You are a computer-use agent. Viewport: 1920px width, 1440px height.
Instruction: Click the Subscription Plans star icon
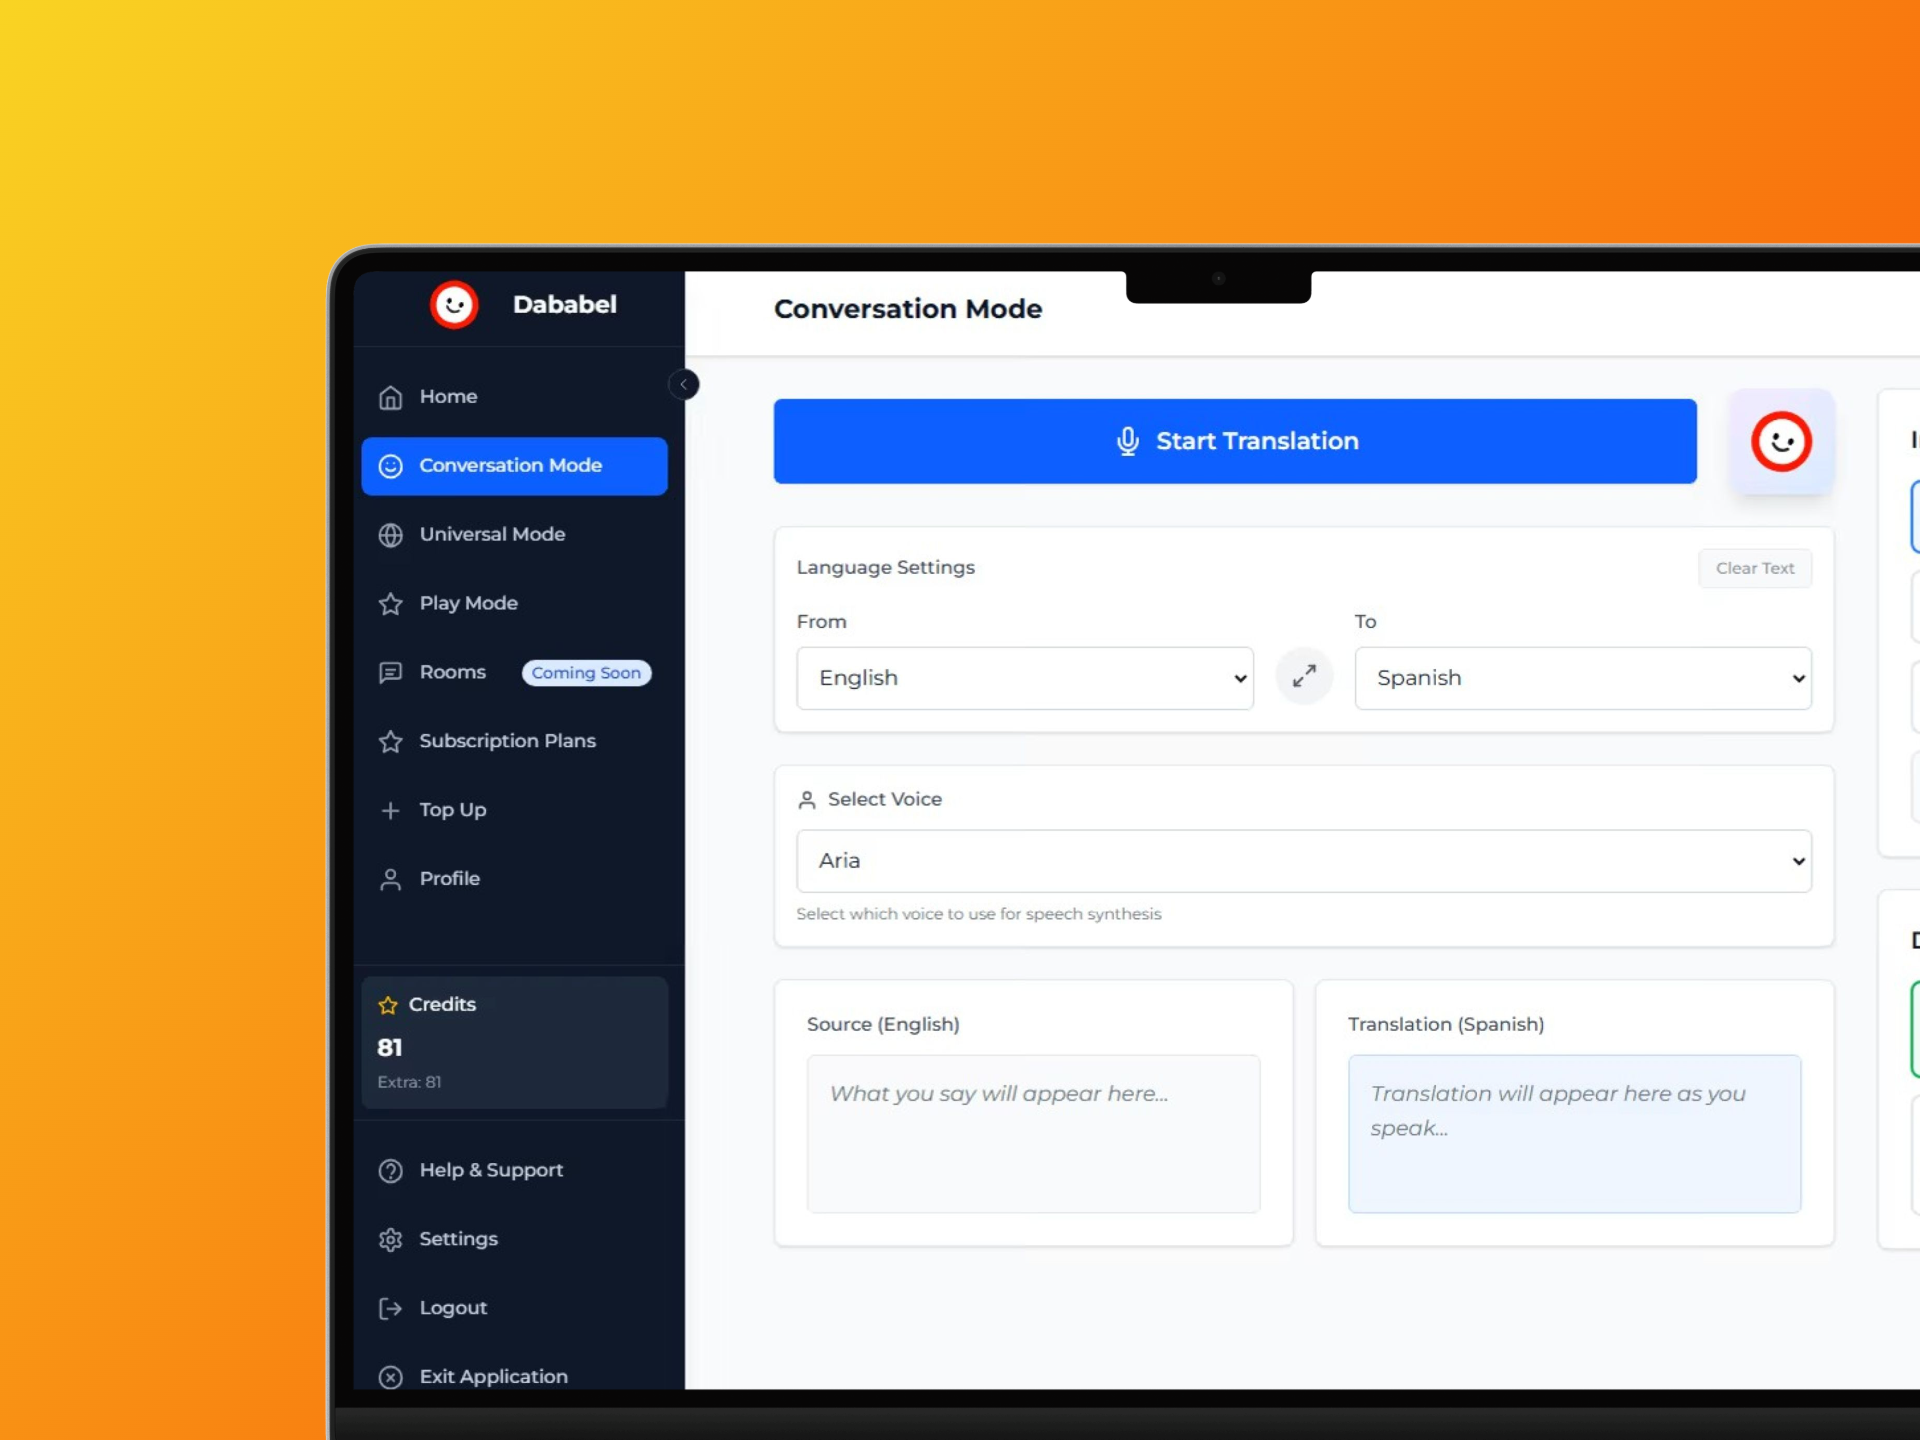click(x=390, y=742)
